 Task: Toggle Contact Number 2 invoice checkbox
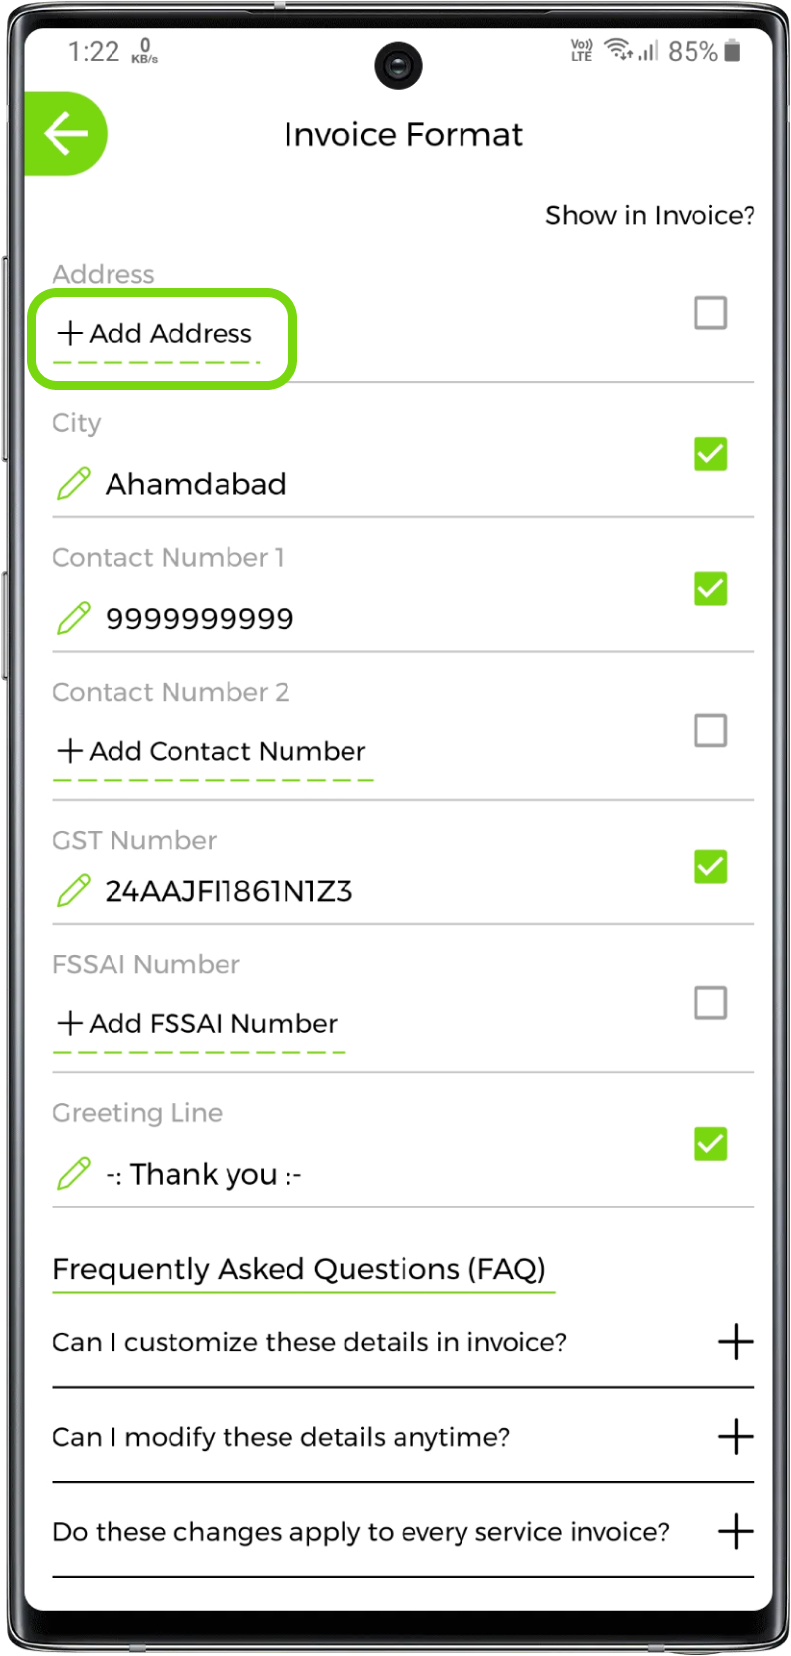tap(710, 730)
